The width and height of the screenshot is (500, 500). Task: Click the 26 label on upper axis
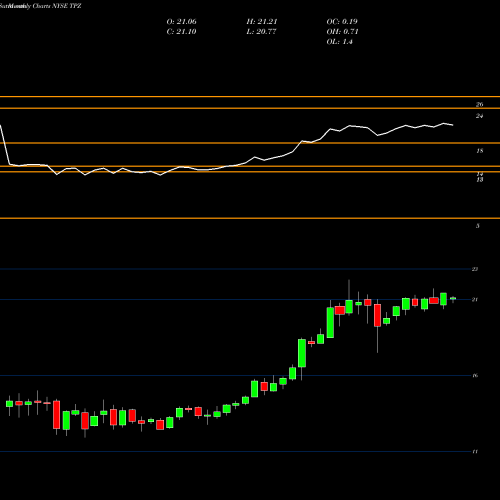point(479,105)
